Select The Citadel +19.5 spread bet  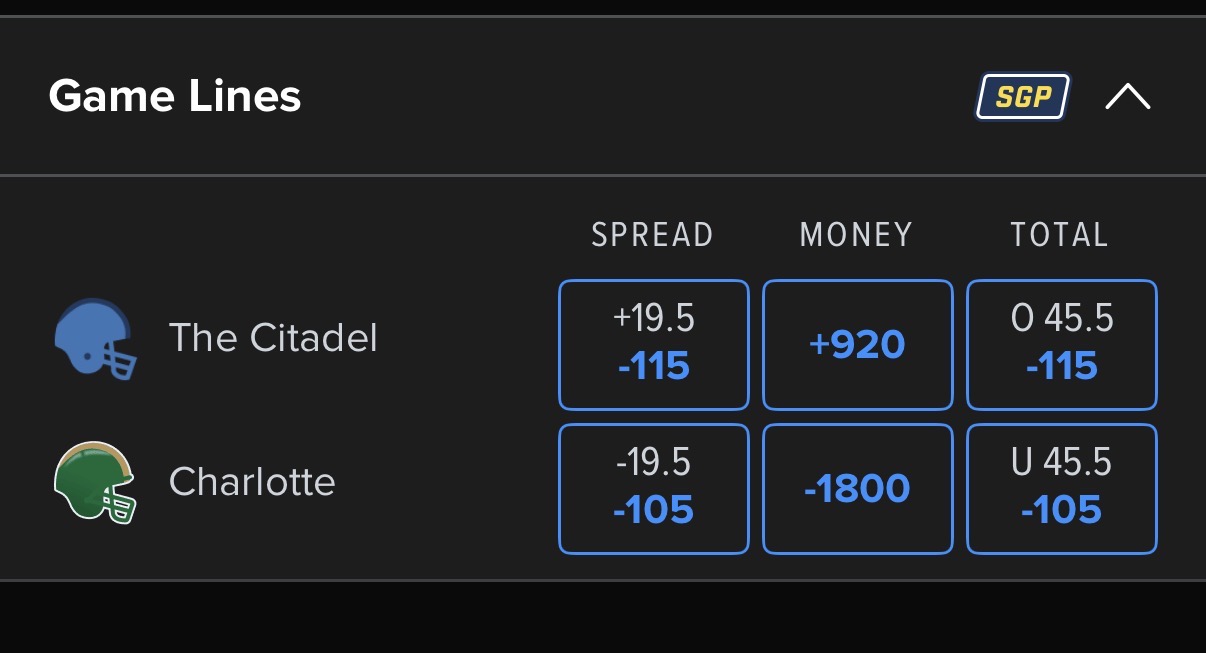coord(654,345)
